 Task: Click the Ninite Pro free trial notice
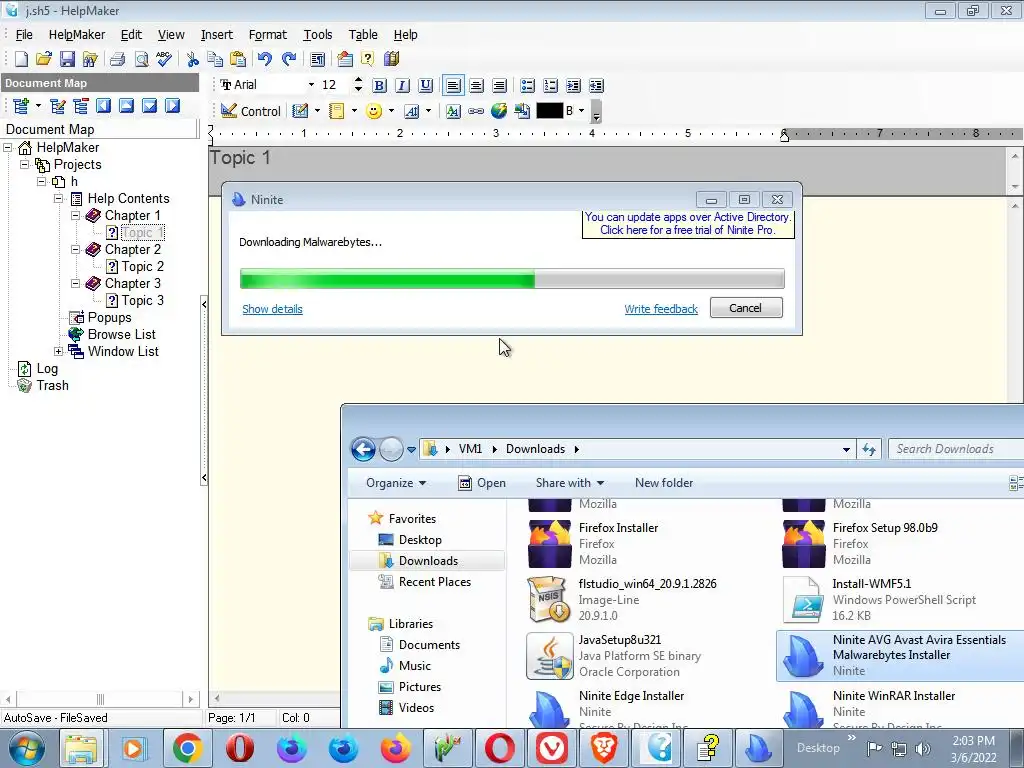[x=688, y=223]
